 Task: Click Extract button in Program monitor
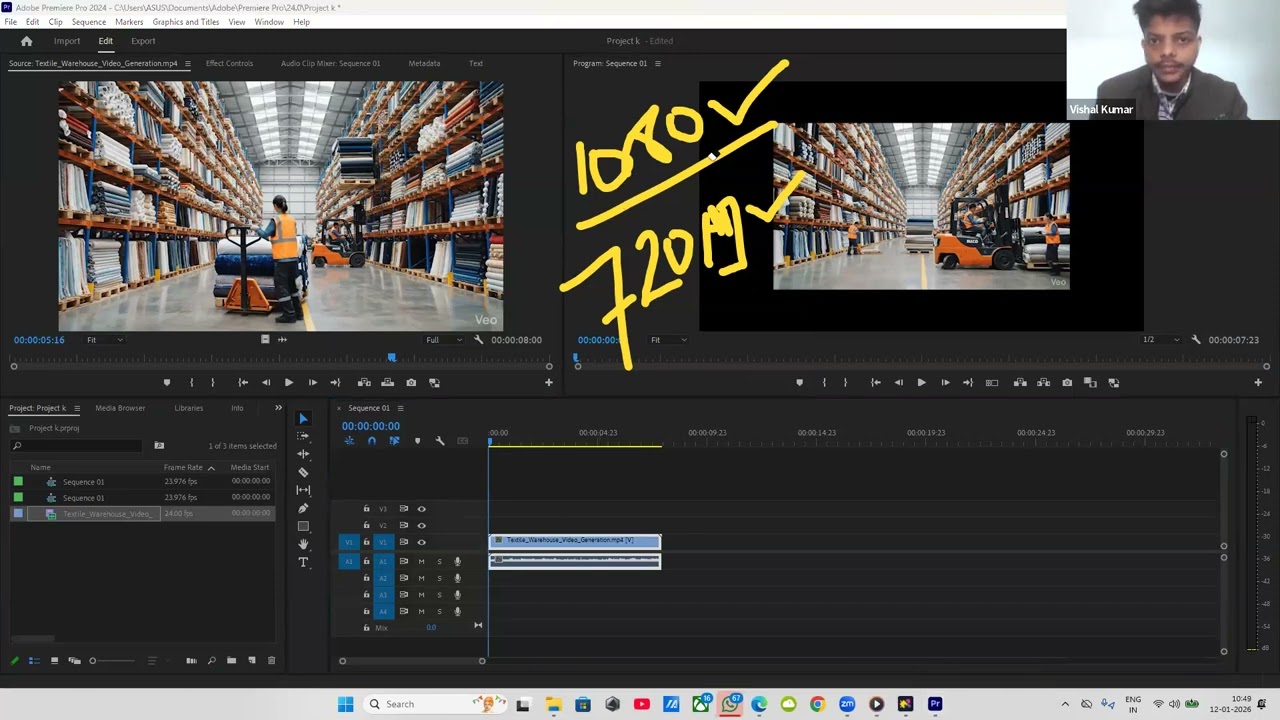tap(1043, 383)
